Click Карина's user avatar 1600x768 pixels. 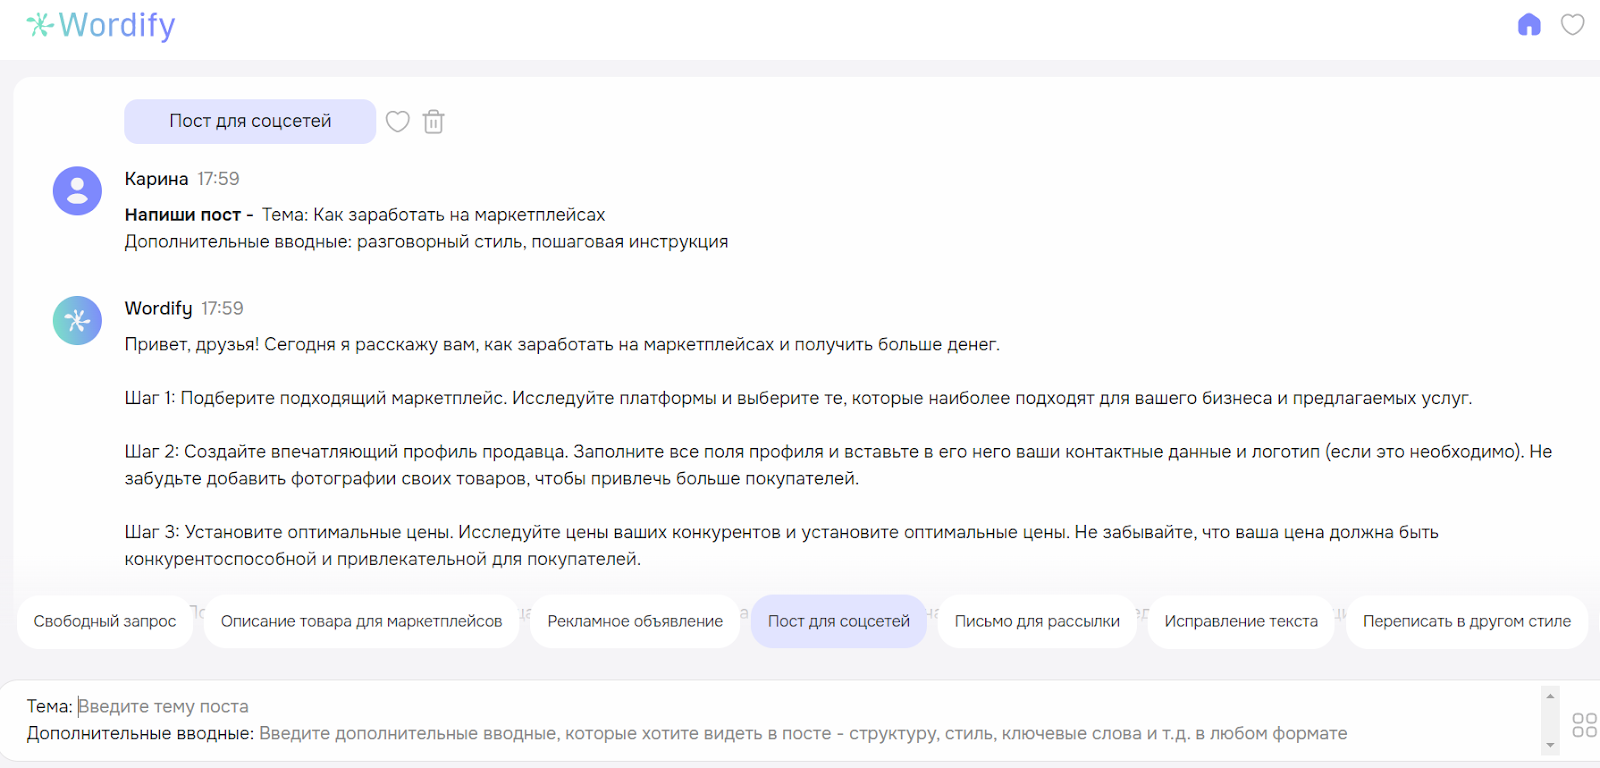tap(77, 191)
